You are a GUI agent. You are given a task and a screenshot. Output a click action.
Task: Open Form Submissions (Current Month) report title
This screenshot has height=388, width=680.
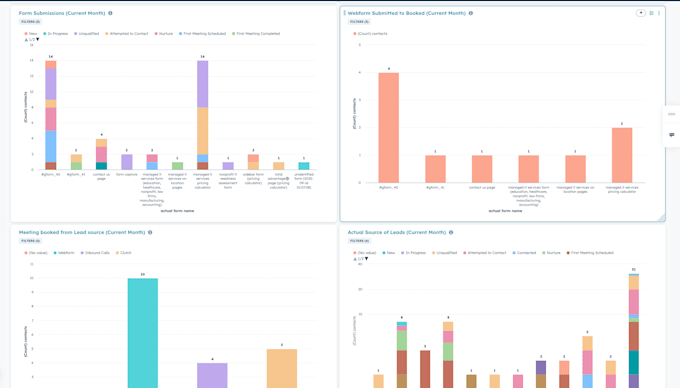point(62,13)
